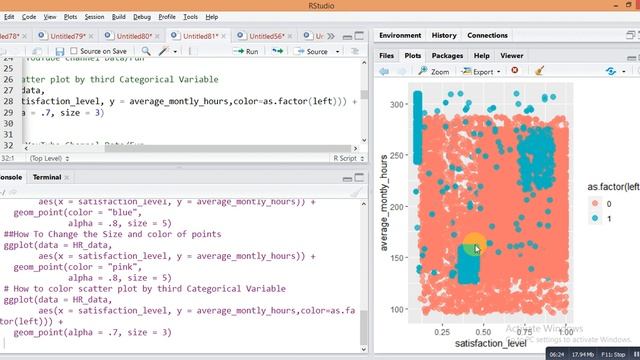Click legend swatch for factor 1

coord(595,218)
